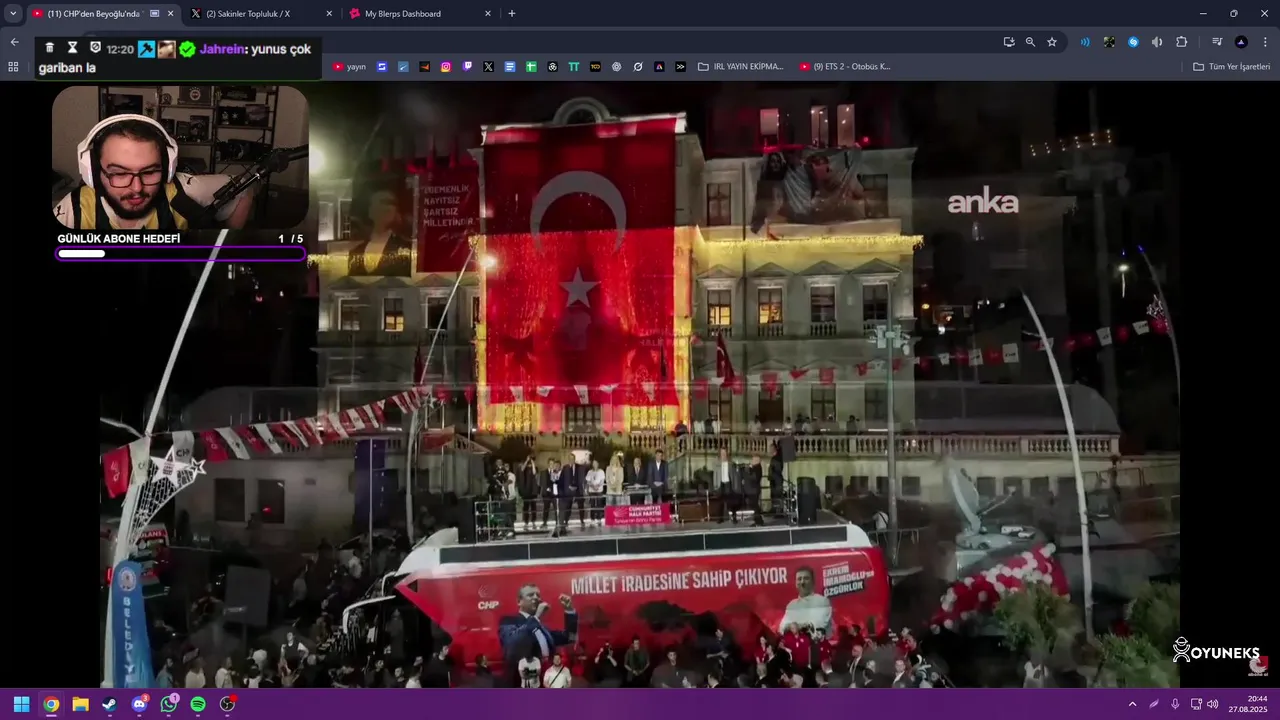Image resolution: width=1280 pixels, height=720 pixels.
Task: Close the CHP'den Beyoğlu'nda tab
Action: point(171,14)
